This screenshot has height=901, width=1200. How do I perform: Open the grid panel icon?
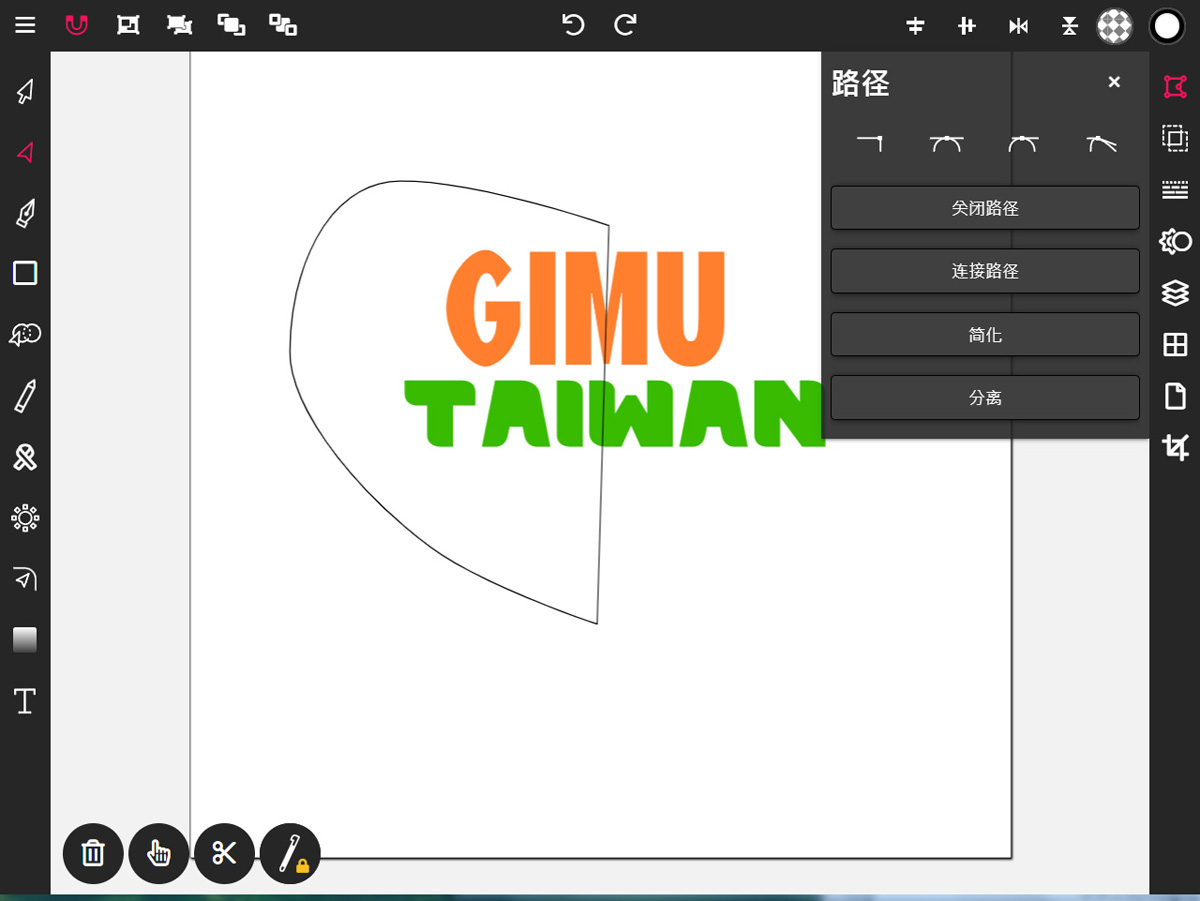click(x=1175, y=345)
